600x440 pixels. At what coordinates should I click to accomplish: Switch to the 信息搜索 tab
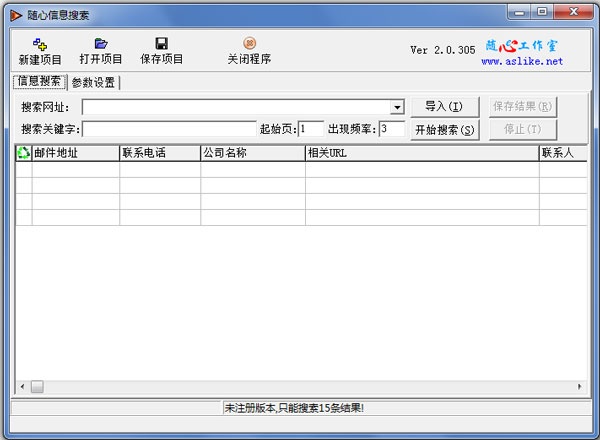pyautogui.click(x=39, y=82)
